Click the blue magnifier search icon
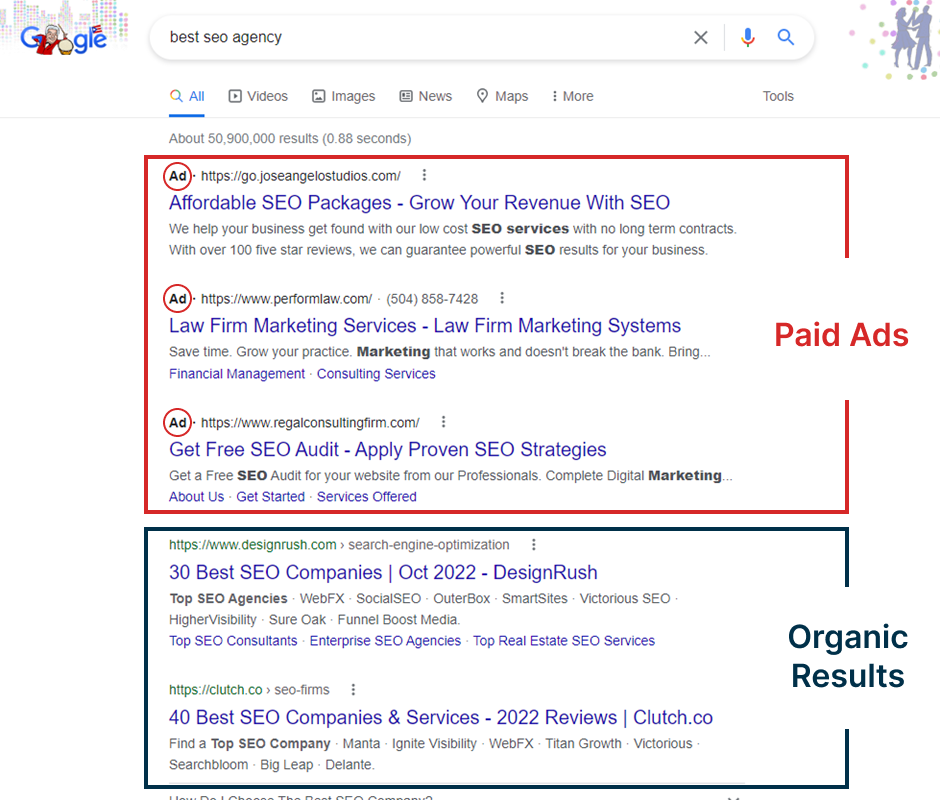This screenshot has width=940, height=800. [785, 37]
